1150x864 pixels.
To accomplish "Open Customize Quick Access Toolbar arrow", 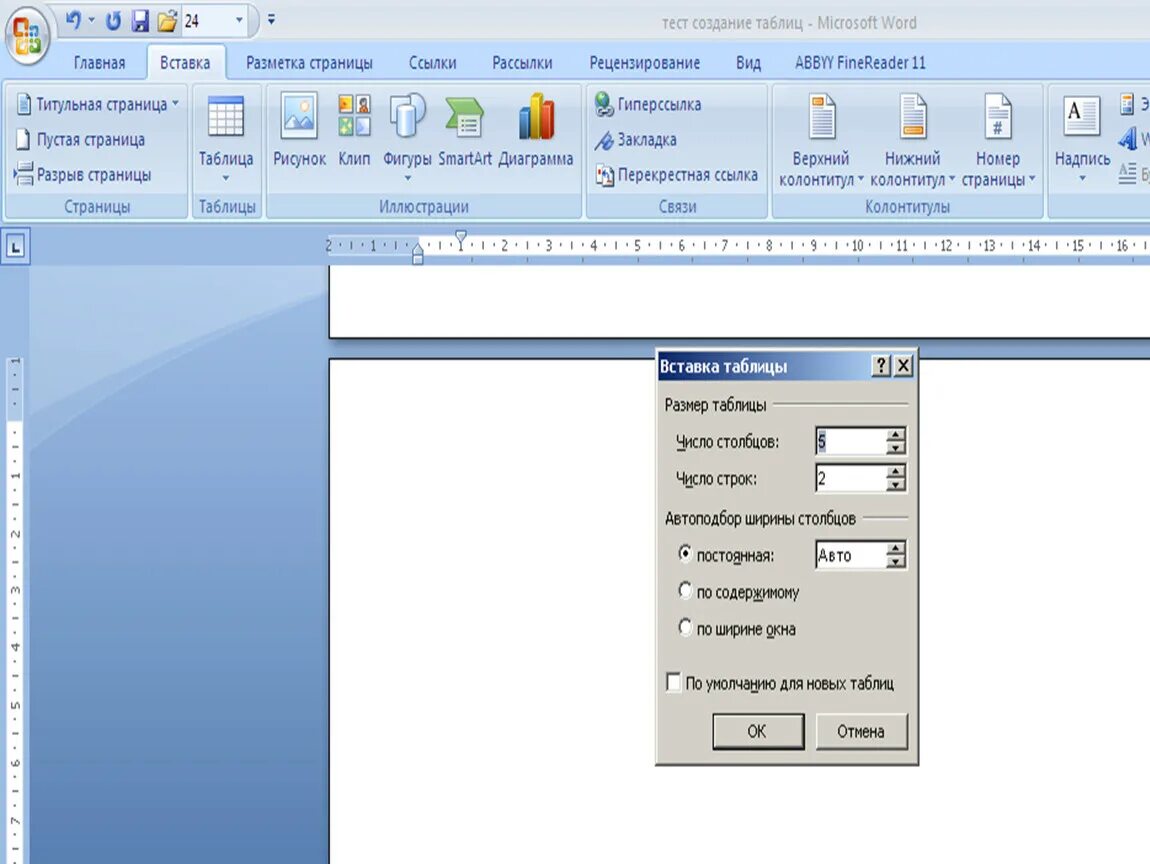I will [271, 20].
